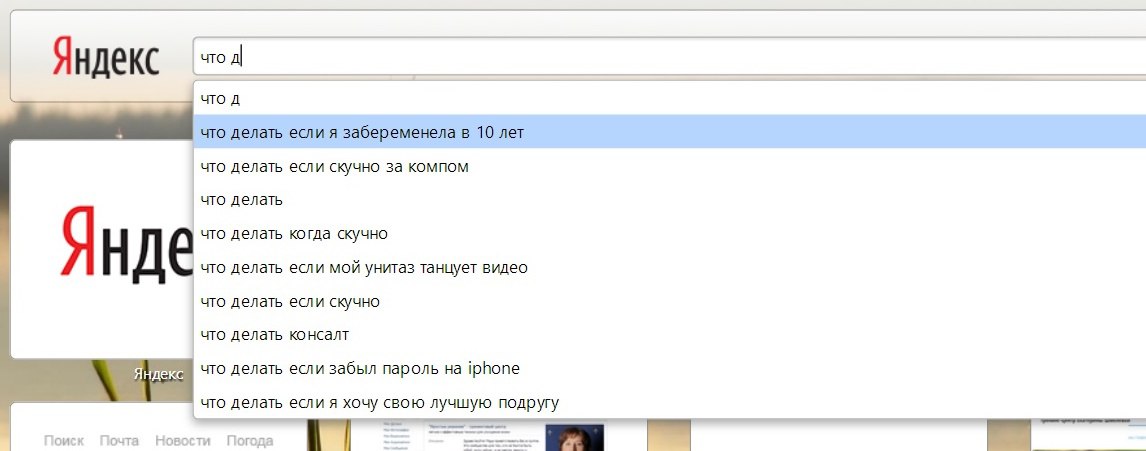
Task: Open the Новости link
Action: coord(183,441)
